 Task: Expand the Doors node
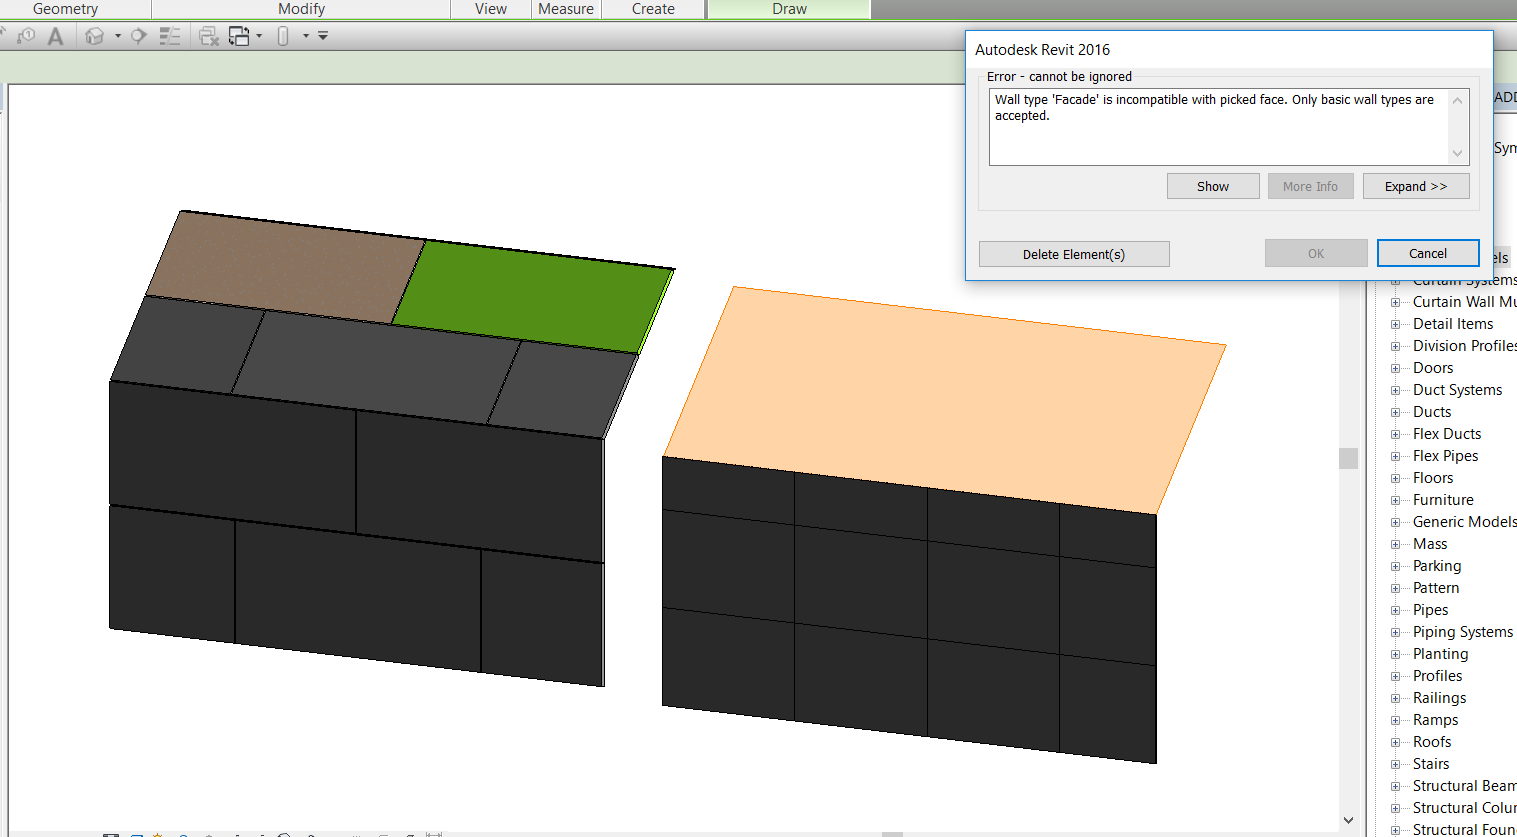tap(1395, 368)
